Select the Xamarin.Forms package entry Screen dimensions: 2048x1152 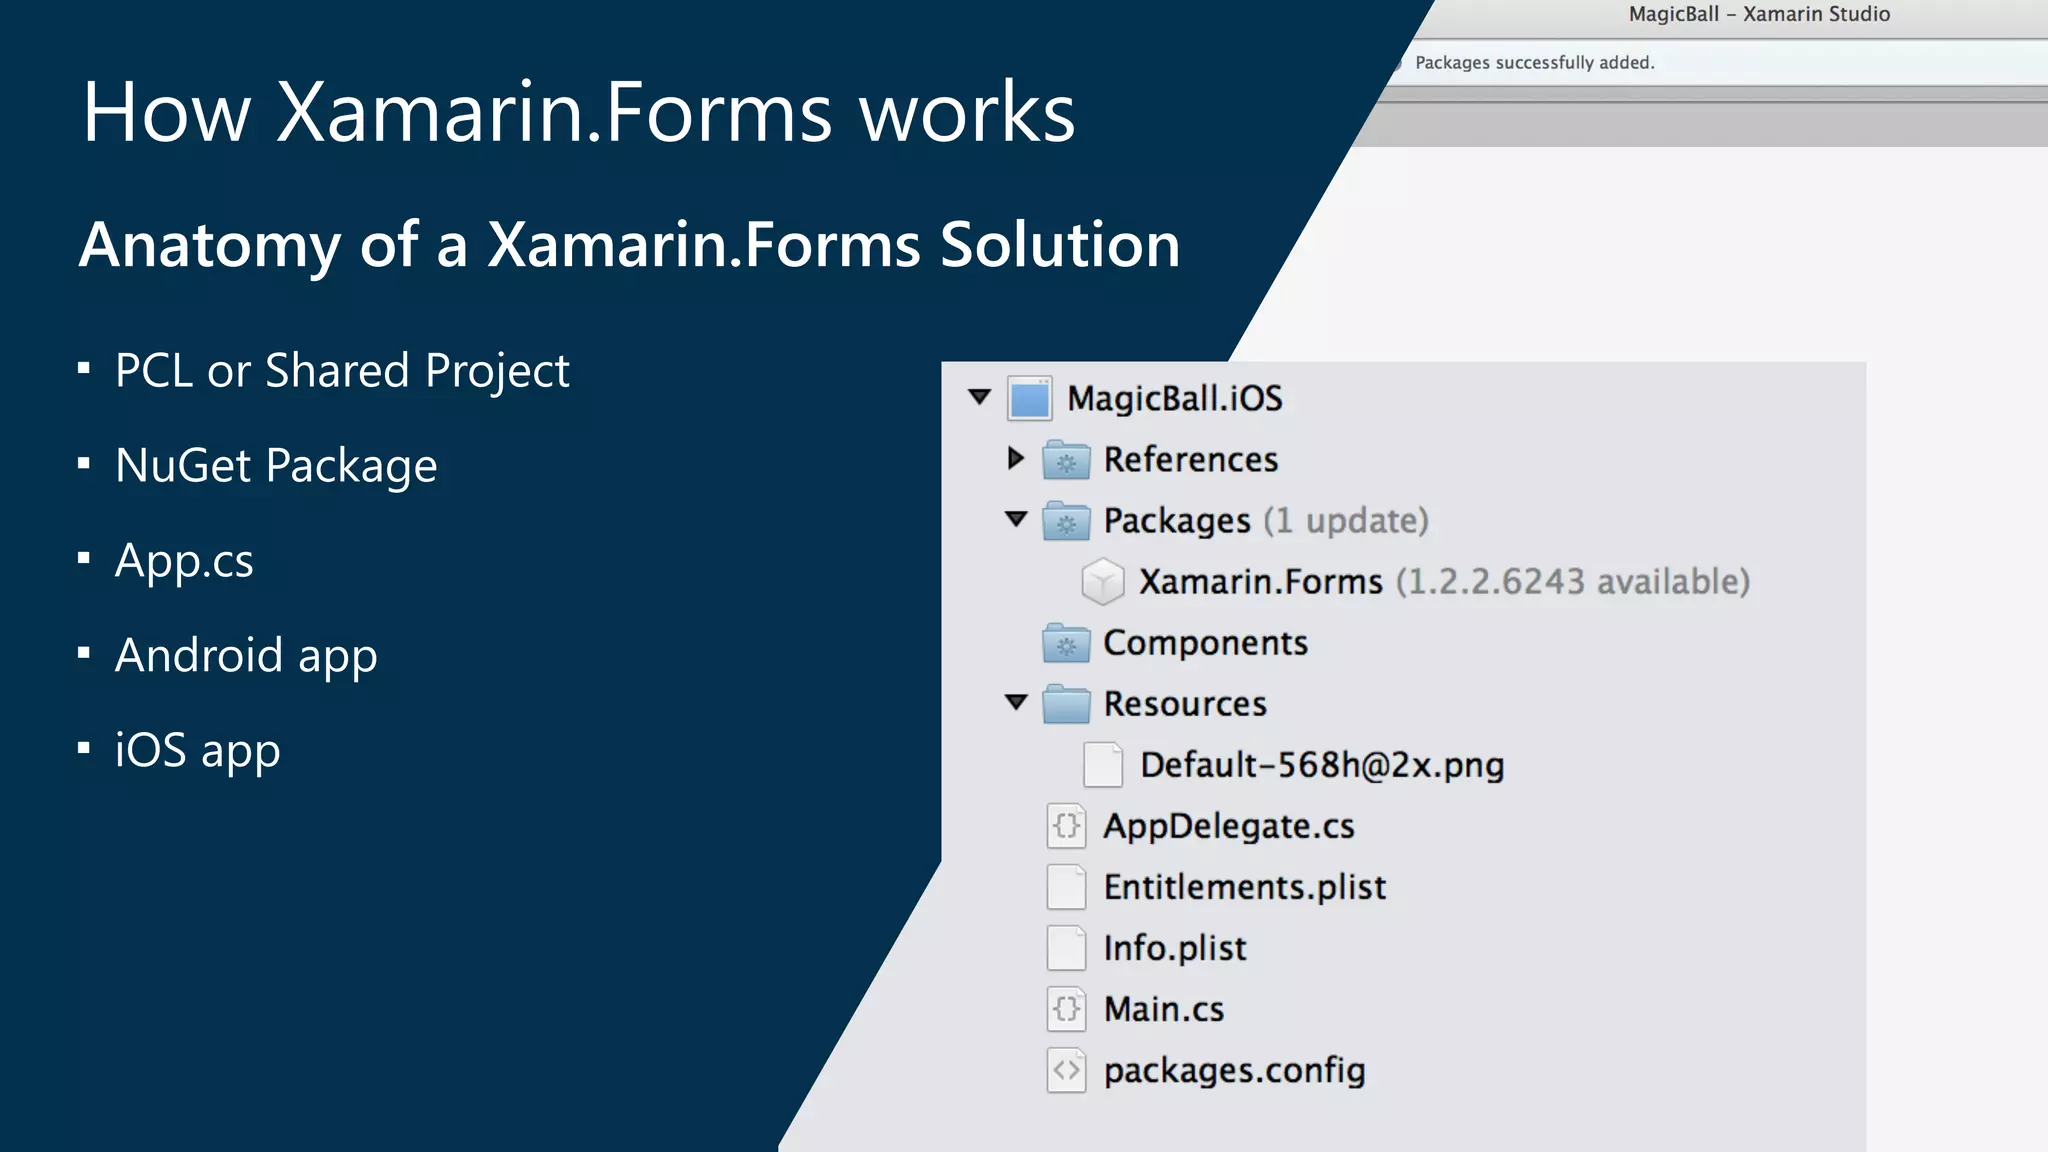click(1445, 582)
